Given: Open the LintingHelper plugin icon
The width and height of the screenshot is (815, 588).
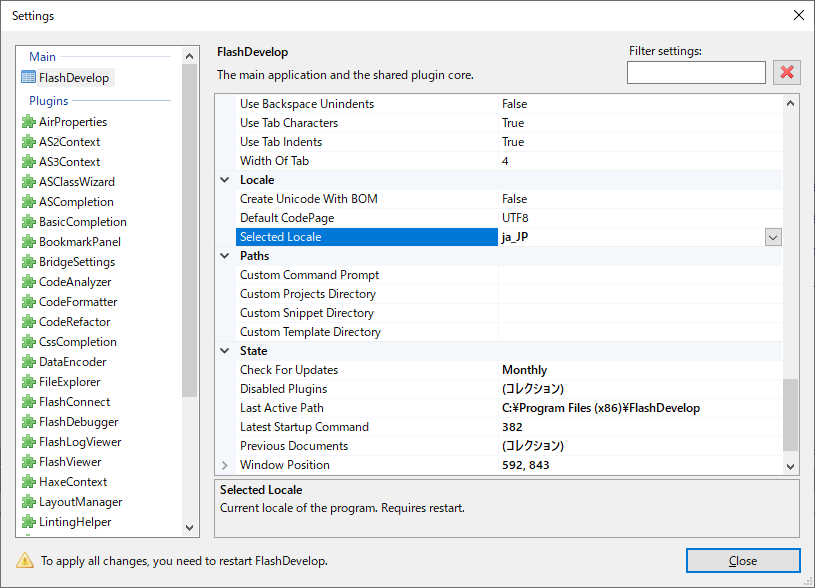Looking at the screenshot, I should [x=28, y=522].
